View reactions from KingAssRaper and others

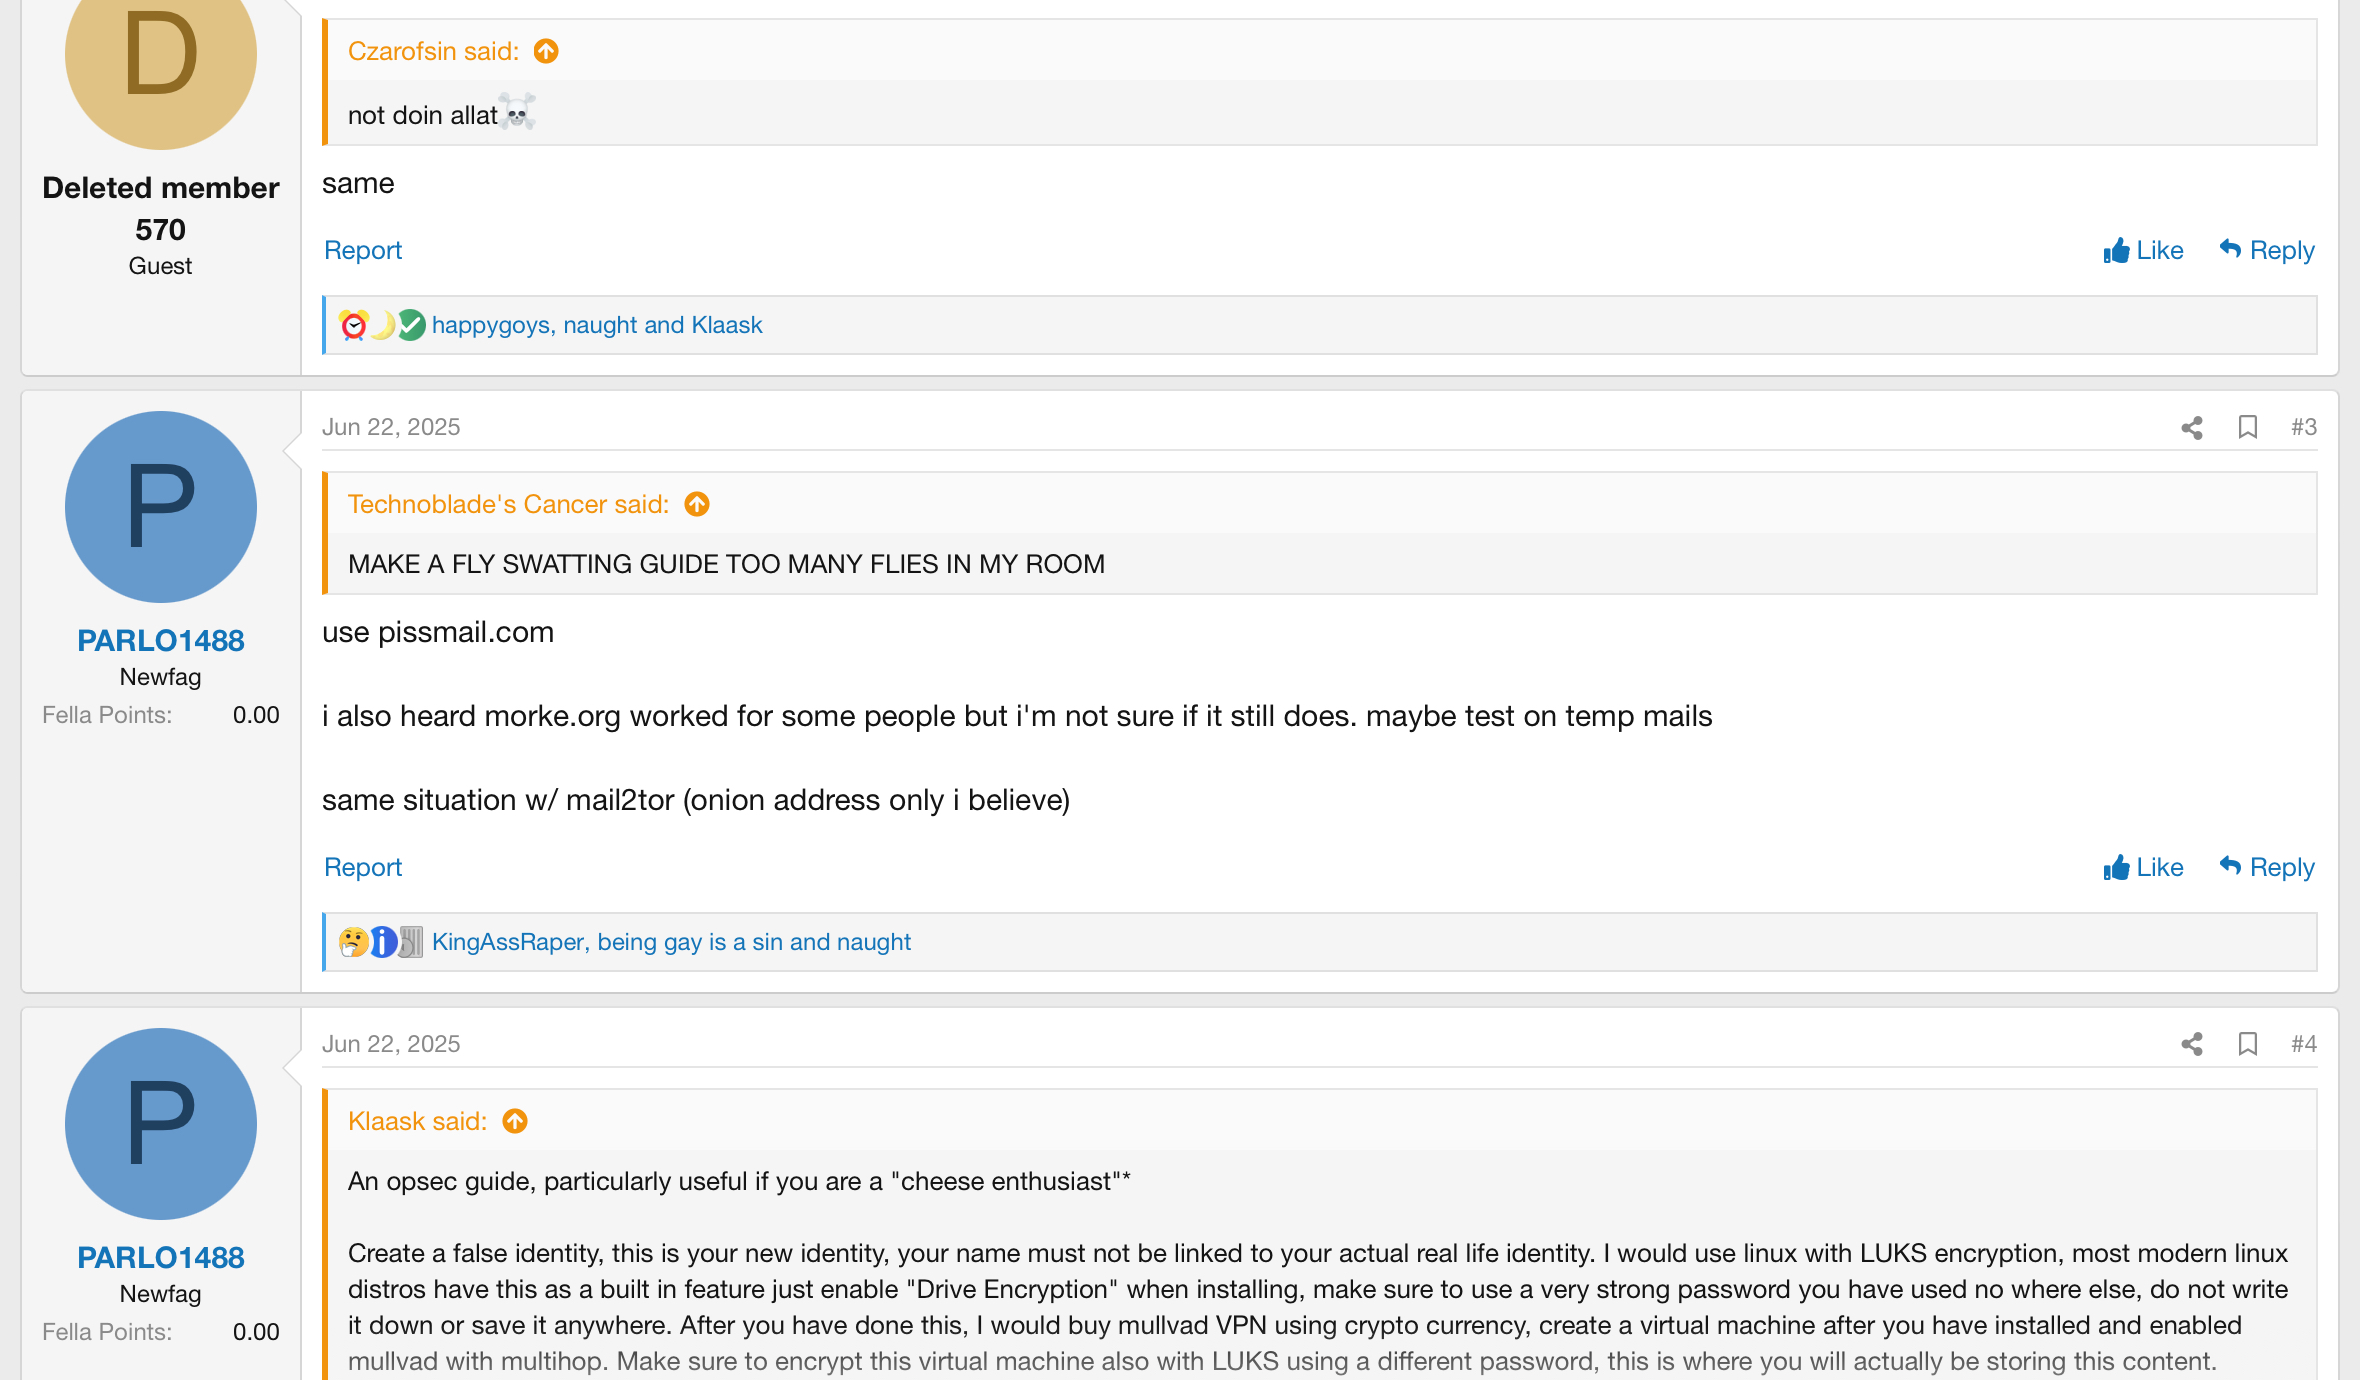point(671,942)
